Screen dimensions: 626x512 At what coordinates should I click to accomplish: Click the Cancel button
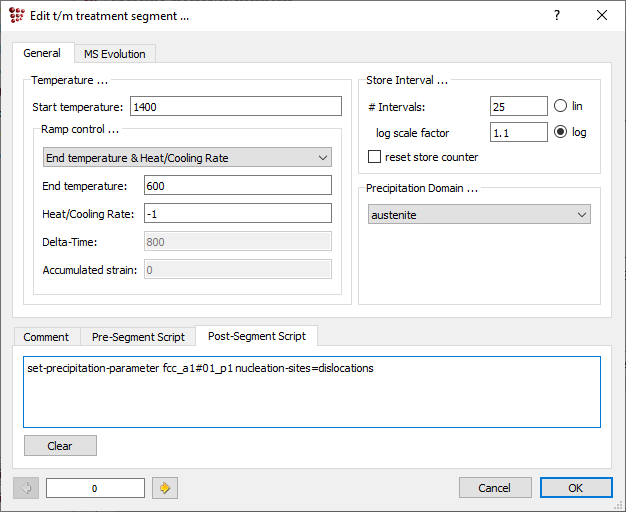pos(495,488)
